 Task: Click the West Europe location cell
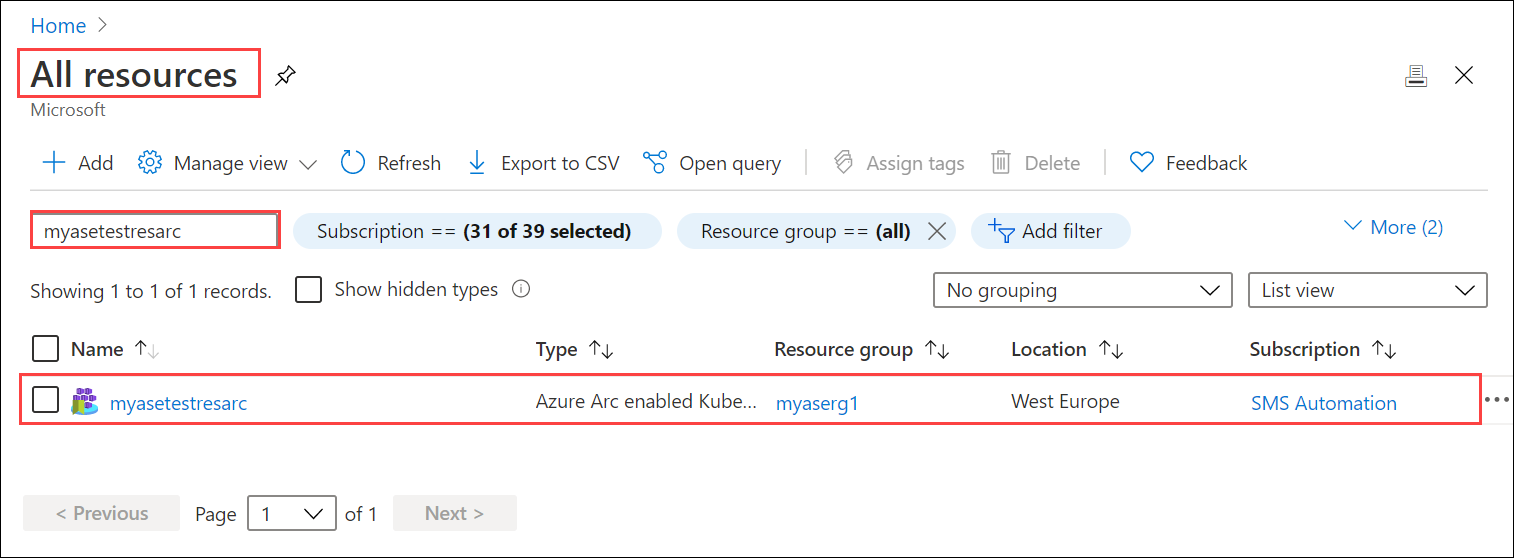point(1065,401)
